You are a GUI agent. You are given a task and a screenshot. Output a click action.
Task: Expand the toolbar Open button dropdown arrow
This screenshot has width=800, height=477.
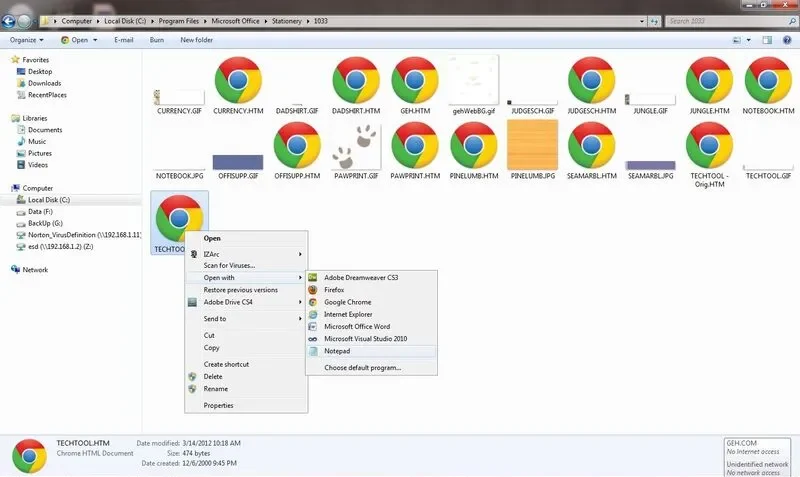click(x=95, y=40)
